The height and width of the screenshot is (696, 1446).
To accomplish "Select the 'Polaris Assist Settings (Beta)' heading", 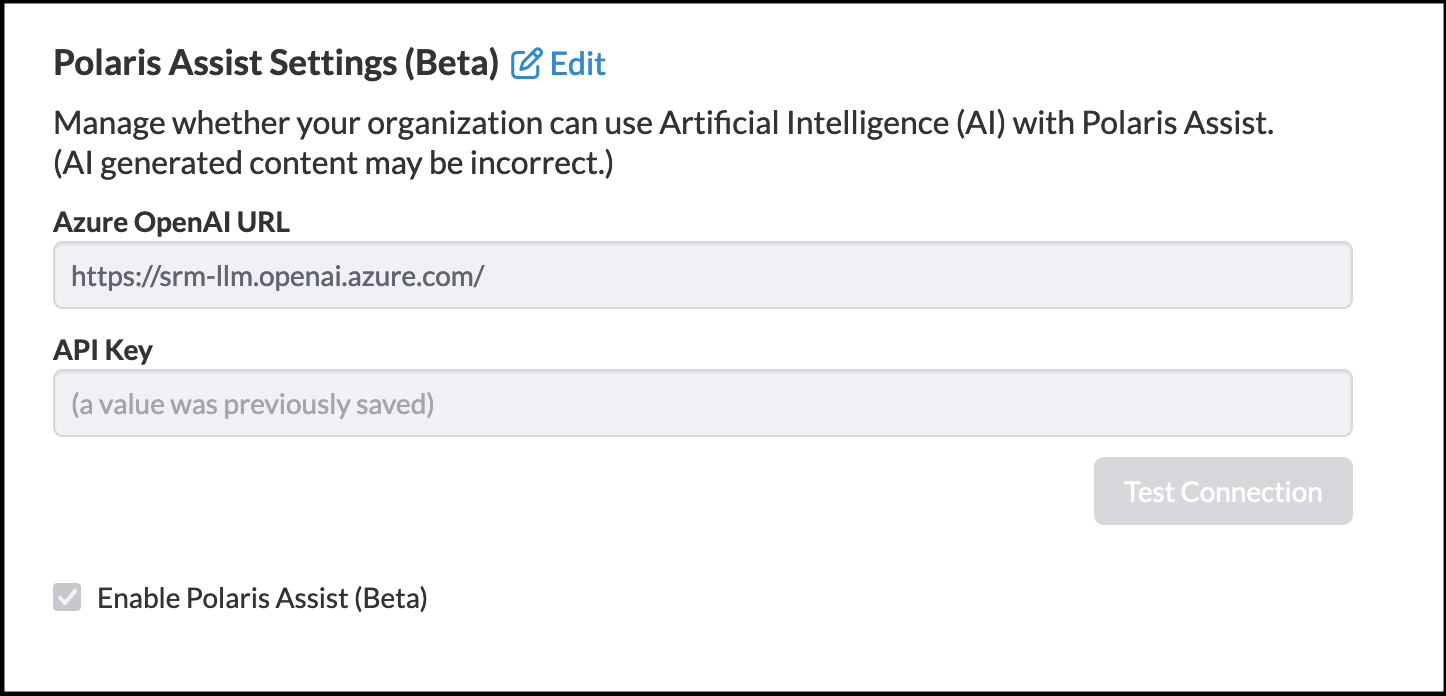I will point(276,64).
